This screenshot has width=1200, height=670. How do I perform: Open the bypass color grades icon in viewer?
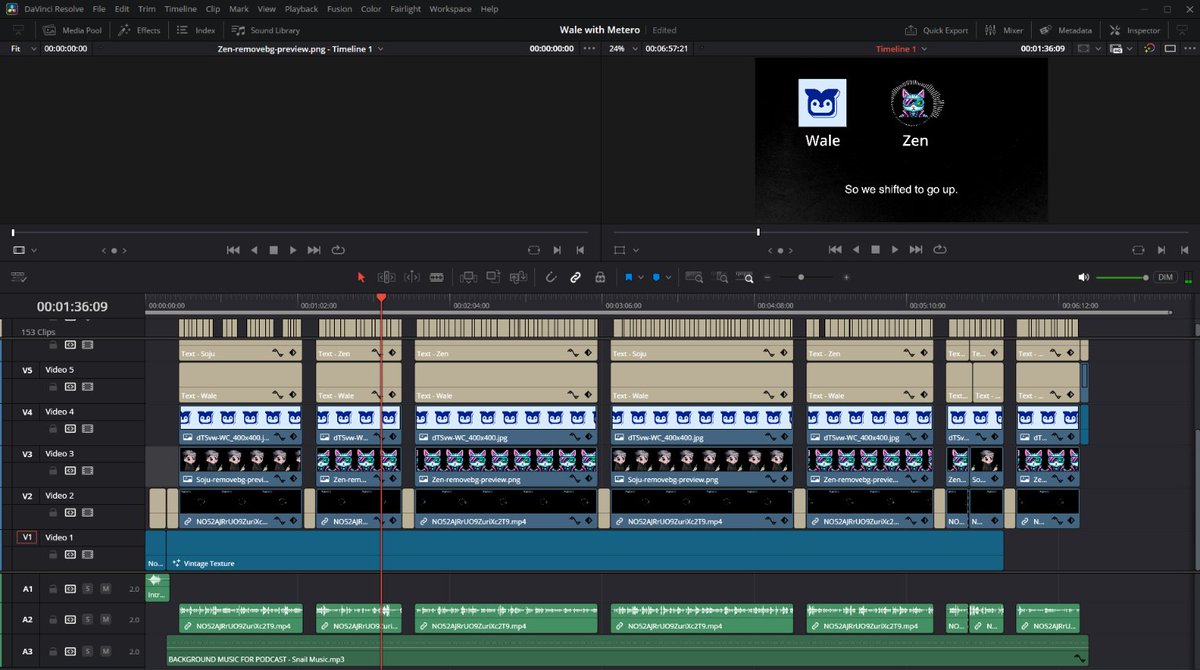1151,48
